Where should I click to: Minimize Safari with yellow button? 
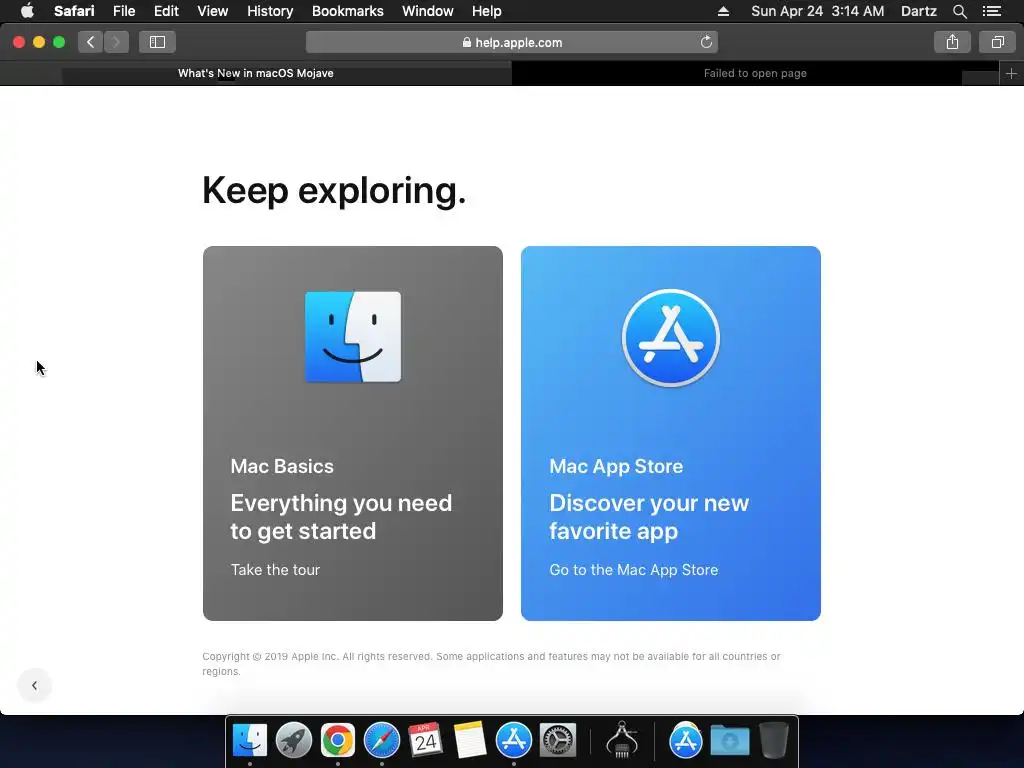39,42
